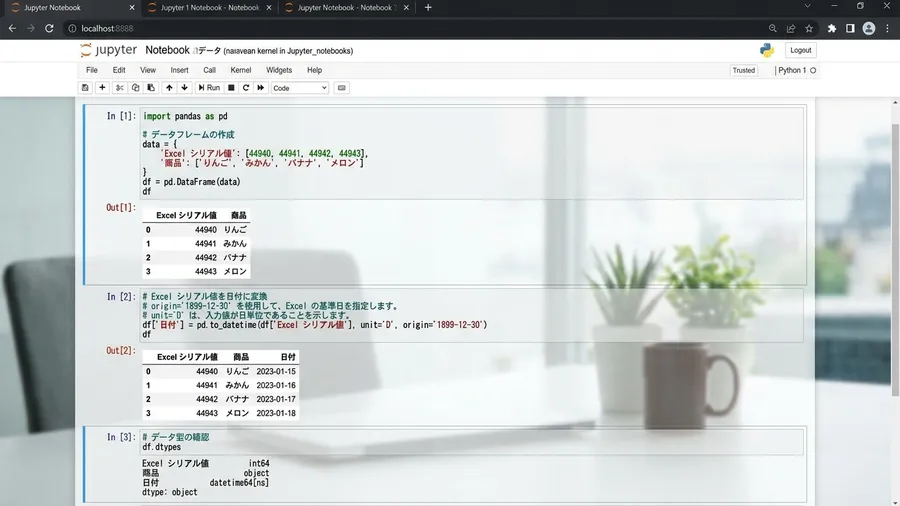Click inside code cell In [2]
The width and height of the screenshot is (900, 506).
472,315
